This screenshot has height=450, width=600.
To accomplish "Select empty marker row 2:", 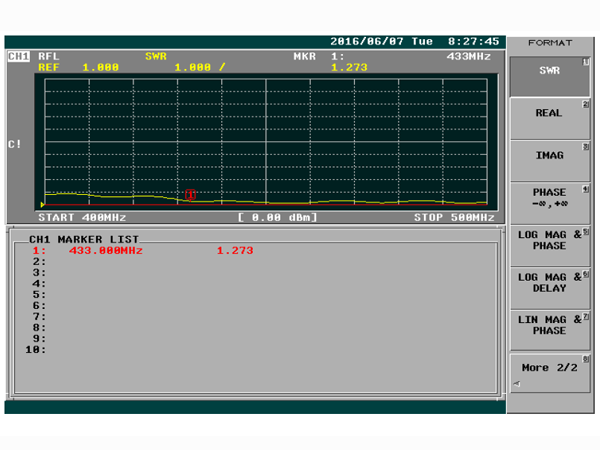I will coord(39,262).
